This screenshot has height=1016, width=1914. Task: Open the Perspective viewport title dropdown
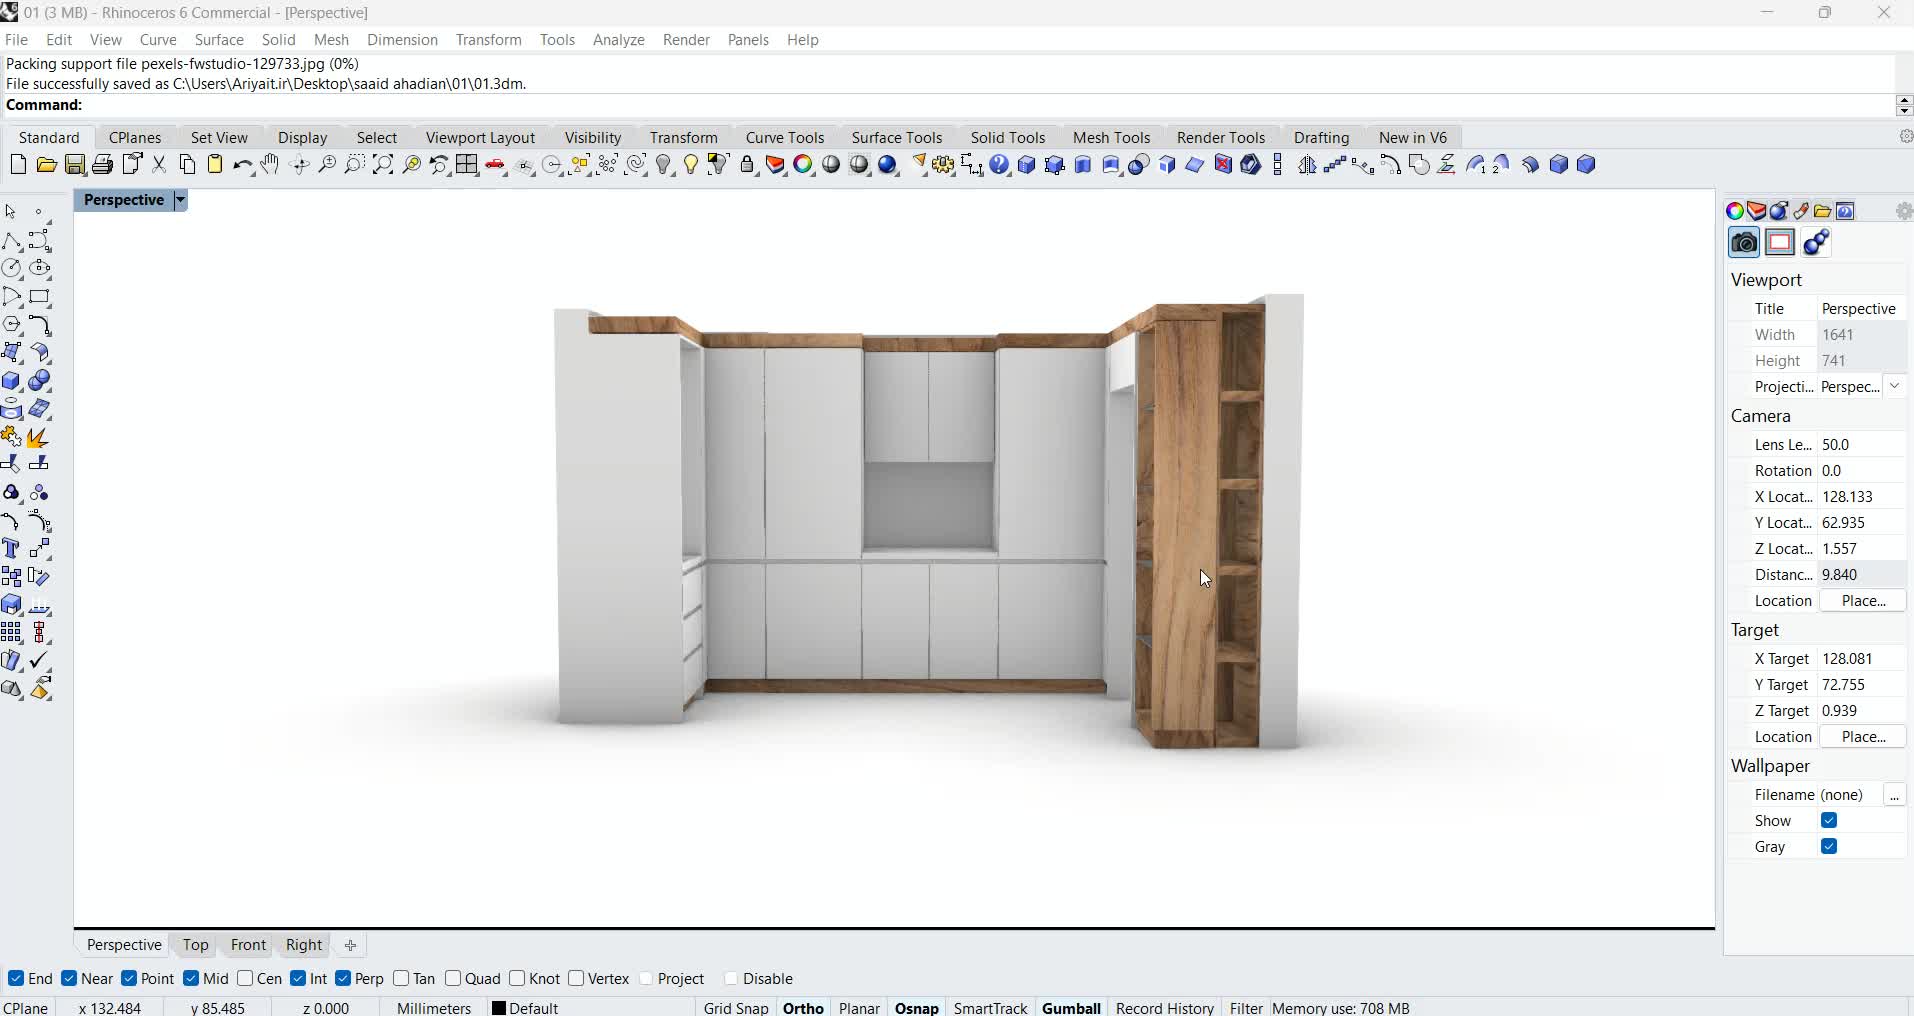coord(179,200)
